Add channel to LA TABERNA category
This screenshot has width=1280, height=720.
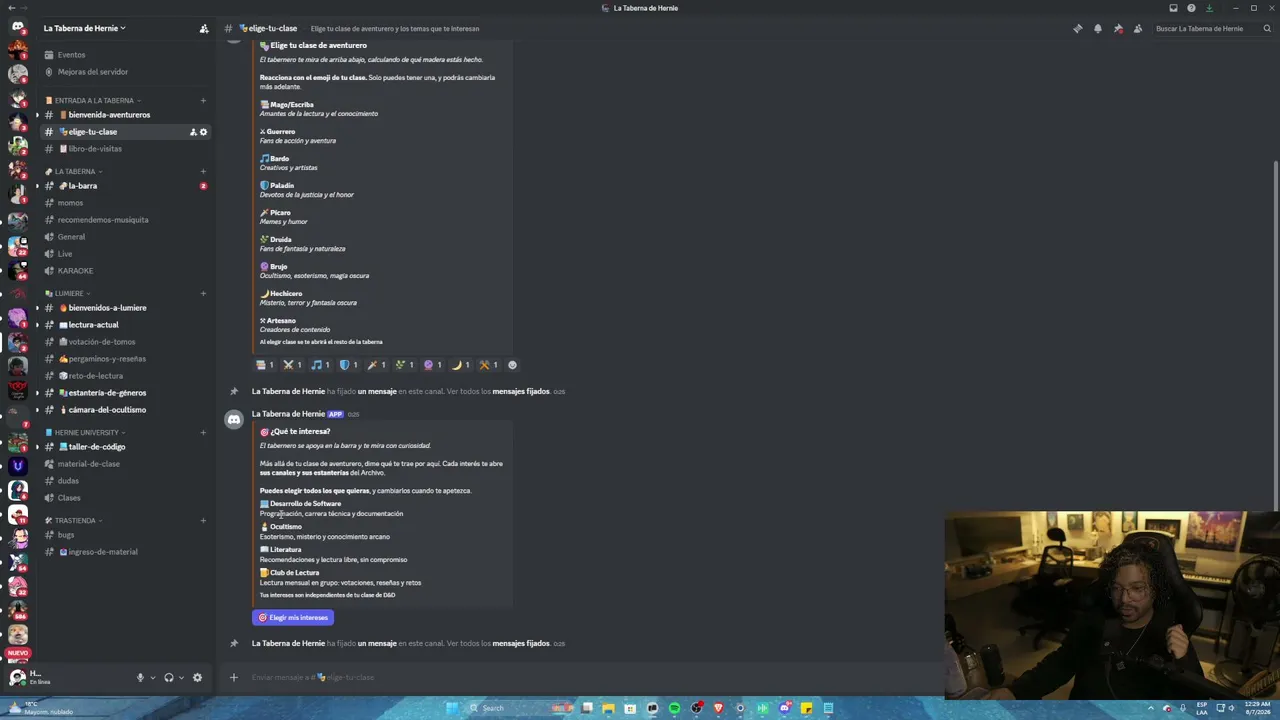[x=203, y=171]
